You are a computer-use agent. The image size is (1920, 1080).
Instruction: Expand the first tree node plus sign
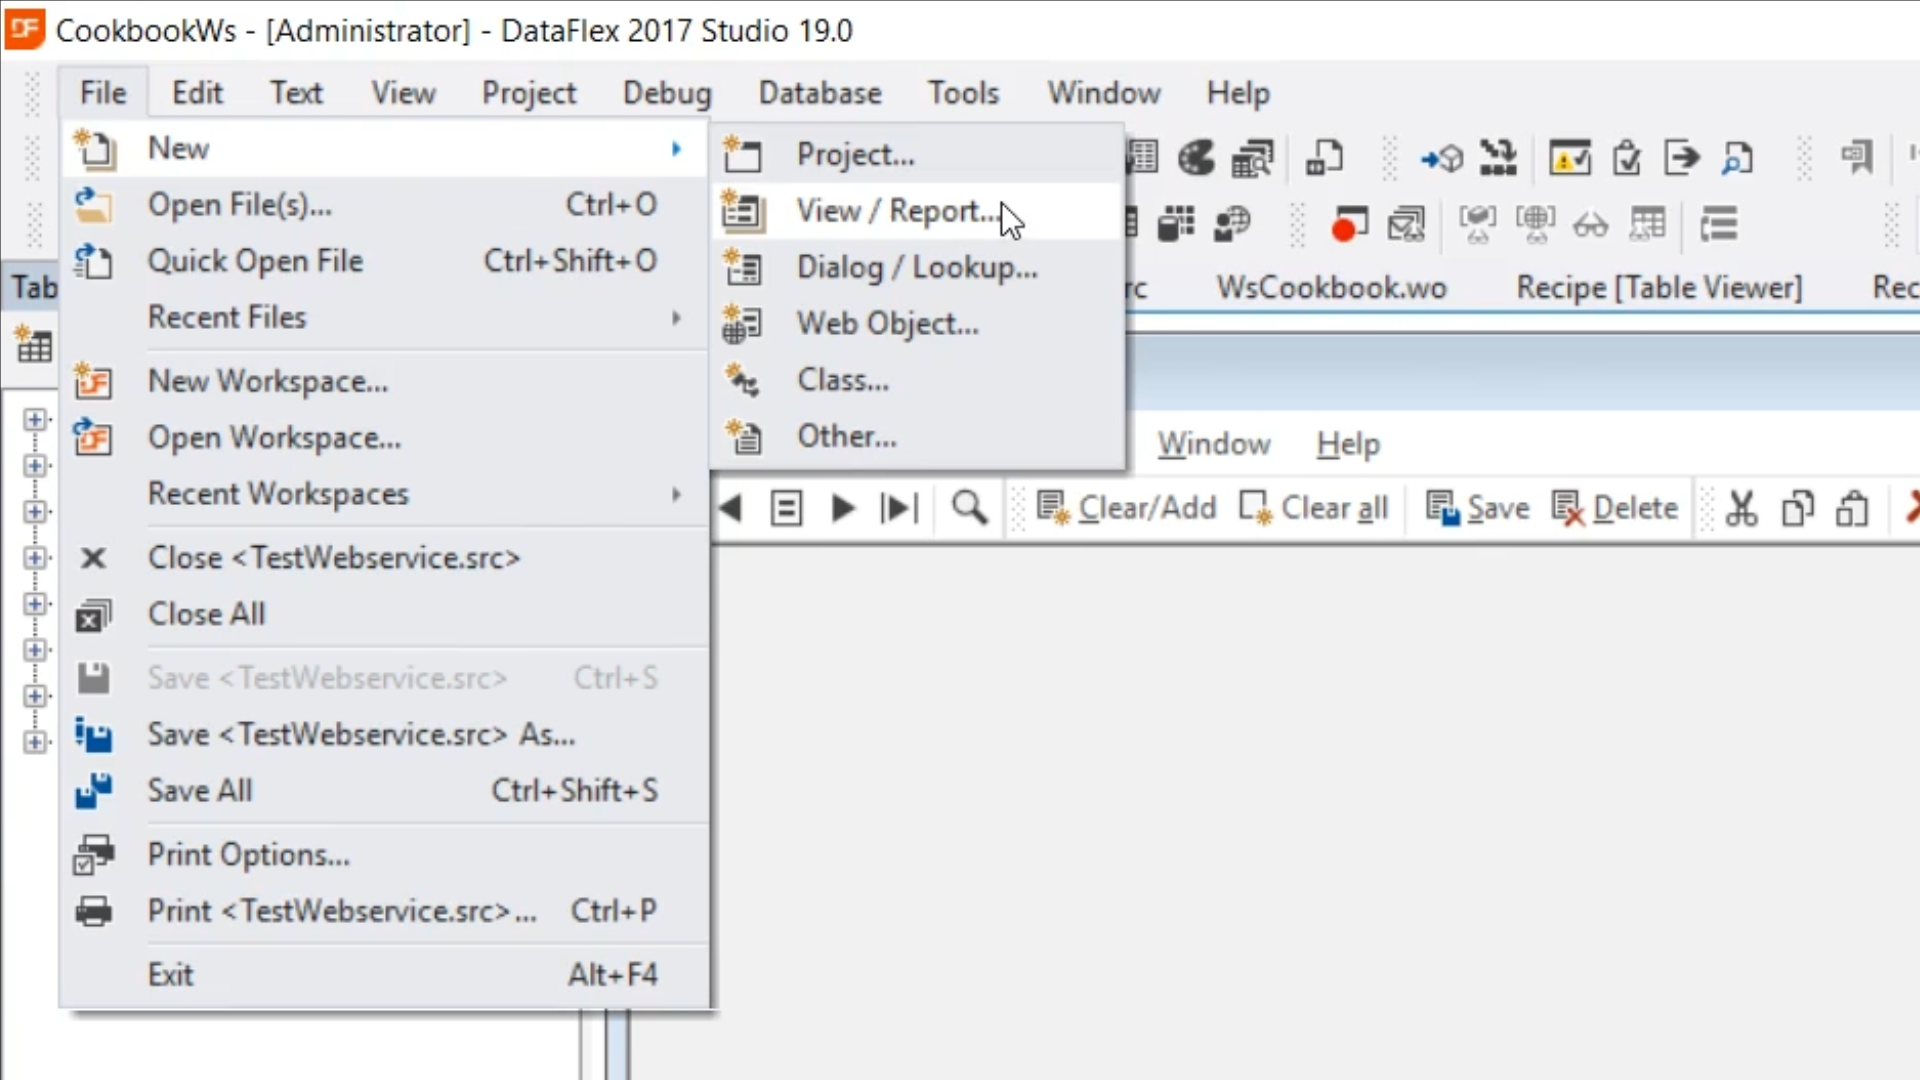coord(35,420)
